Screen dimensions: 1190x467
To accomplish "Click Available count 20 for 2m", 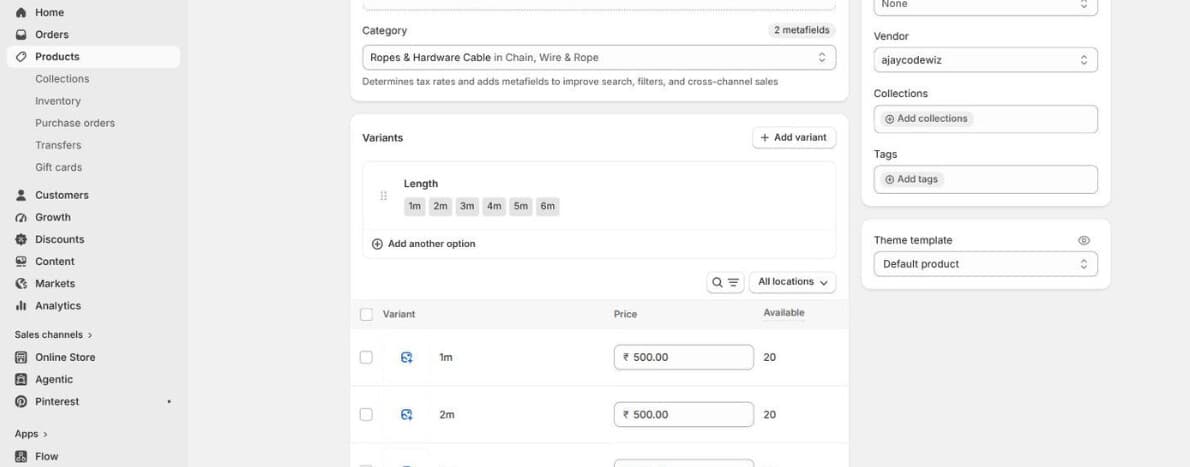I will 770,415.
